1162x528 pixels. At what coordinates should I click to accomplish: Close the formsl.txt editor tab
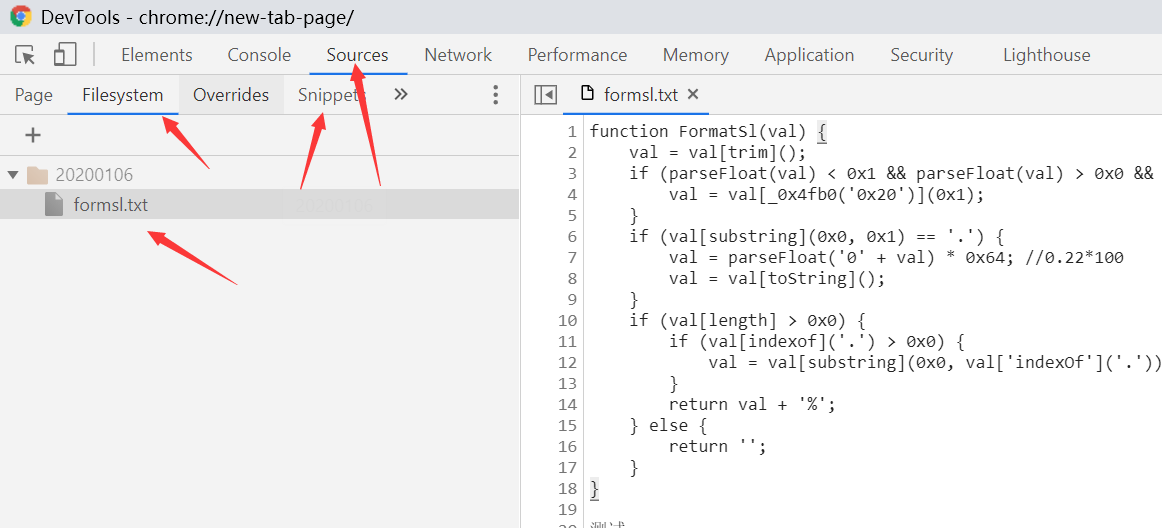tap(693, 94)
